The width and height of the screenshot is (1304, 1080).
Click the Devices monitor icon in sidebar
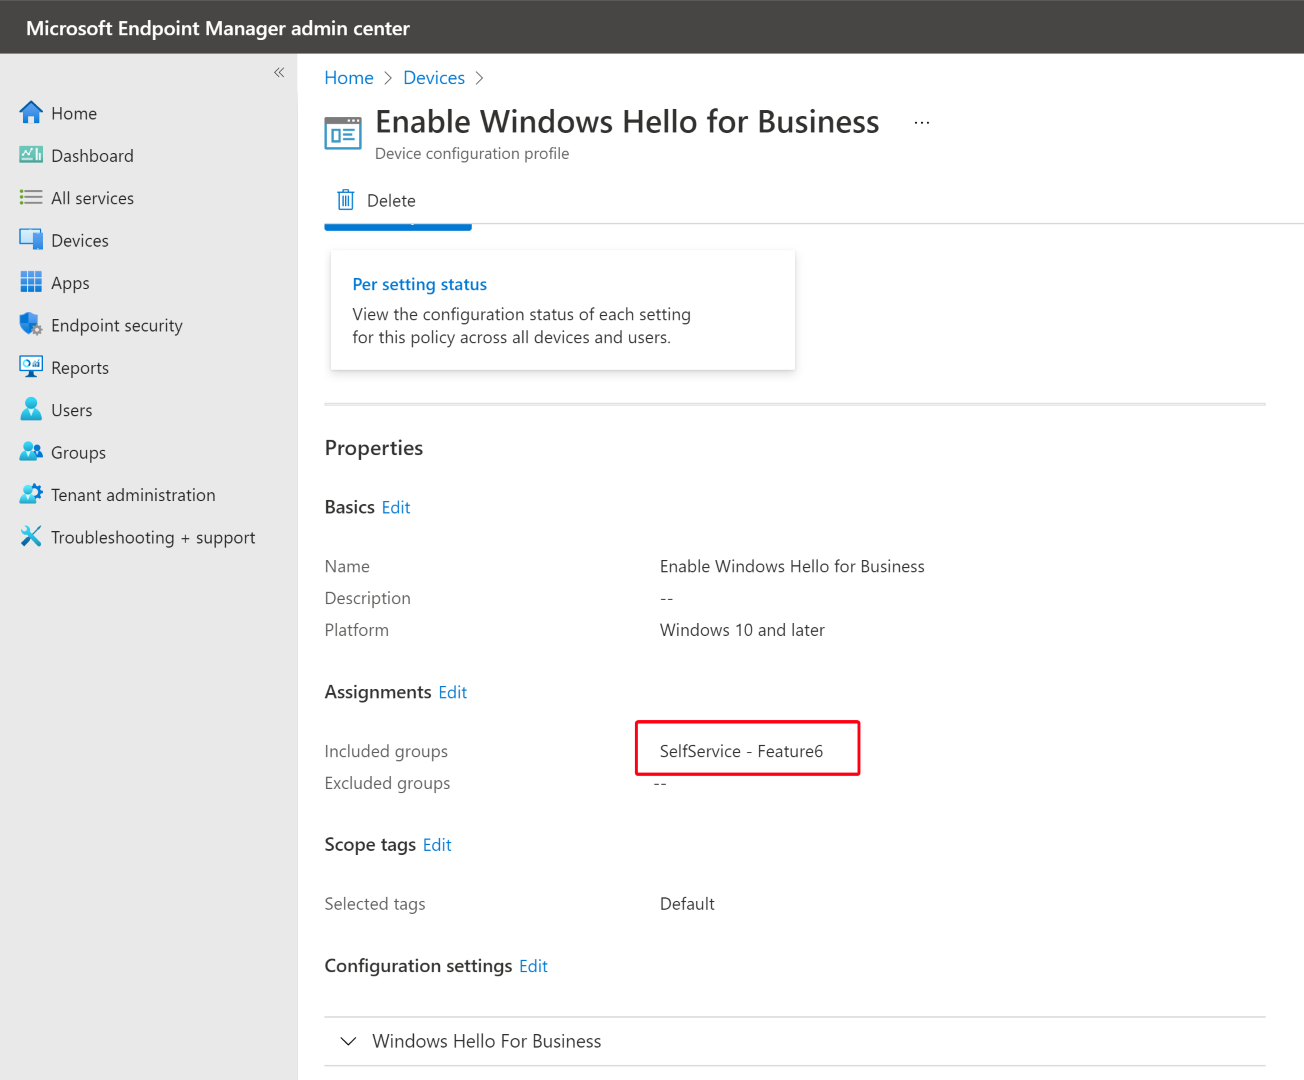pyautogui.click(x=31, y=240)
